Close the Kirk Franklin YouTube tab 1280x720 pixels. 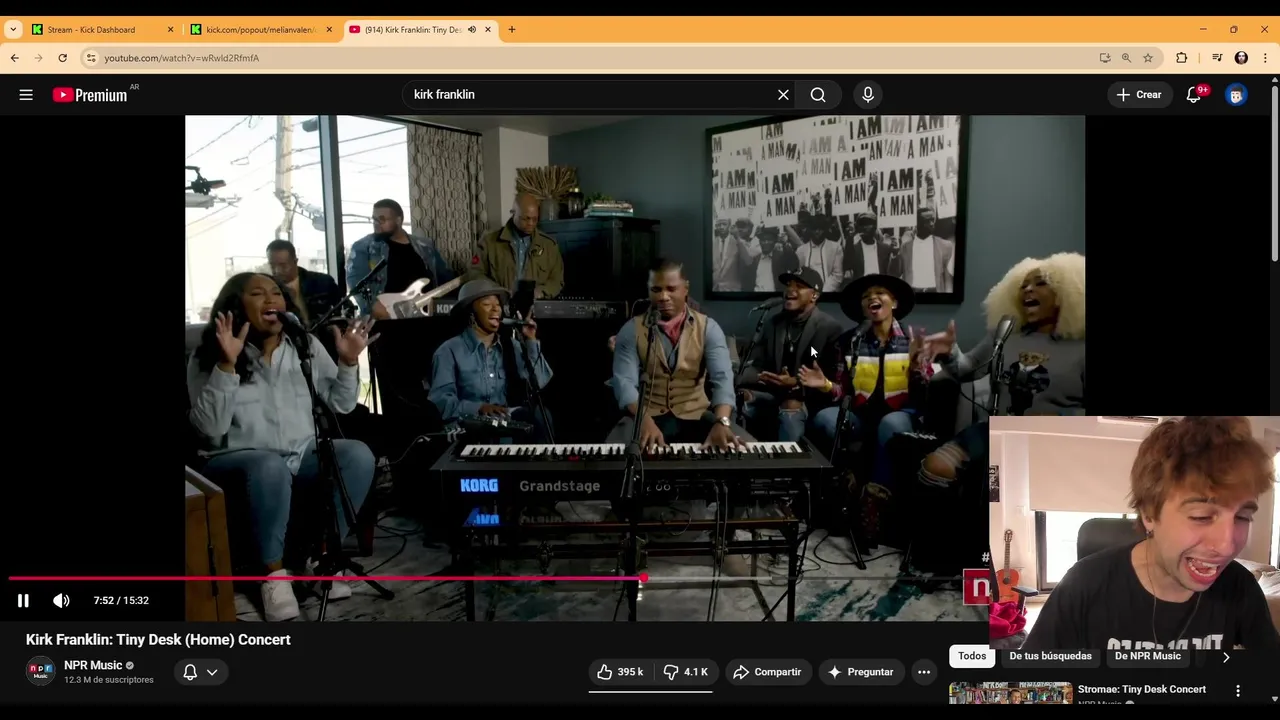pyautogui.click(x=488, y=30)
